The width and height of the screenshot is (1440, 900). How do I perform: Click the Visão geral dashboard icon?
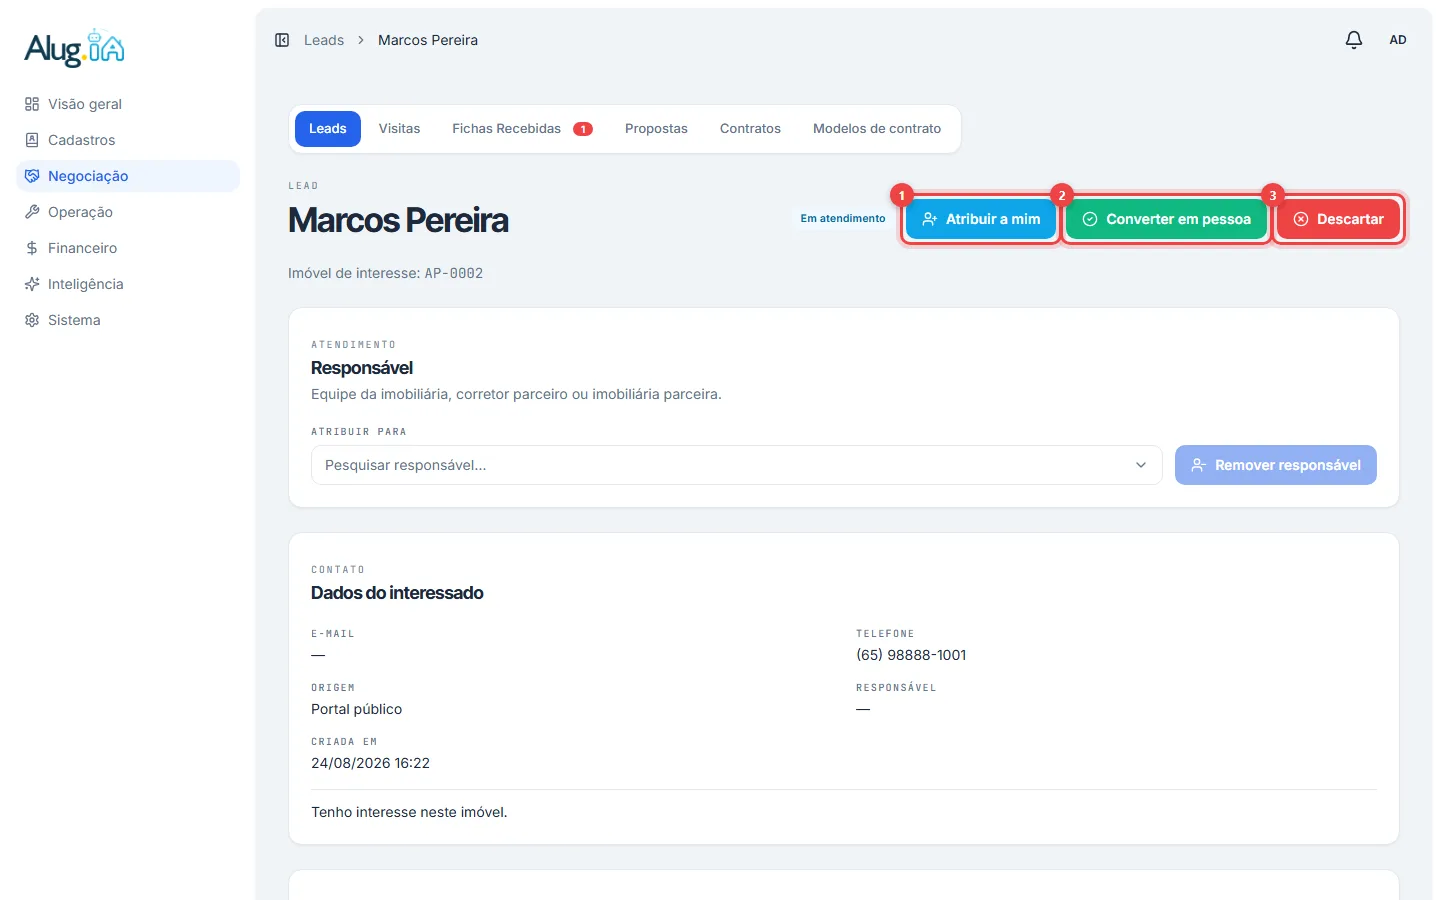[x=32, y=104]
